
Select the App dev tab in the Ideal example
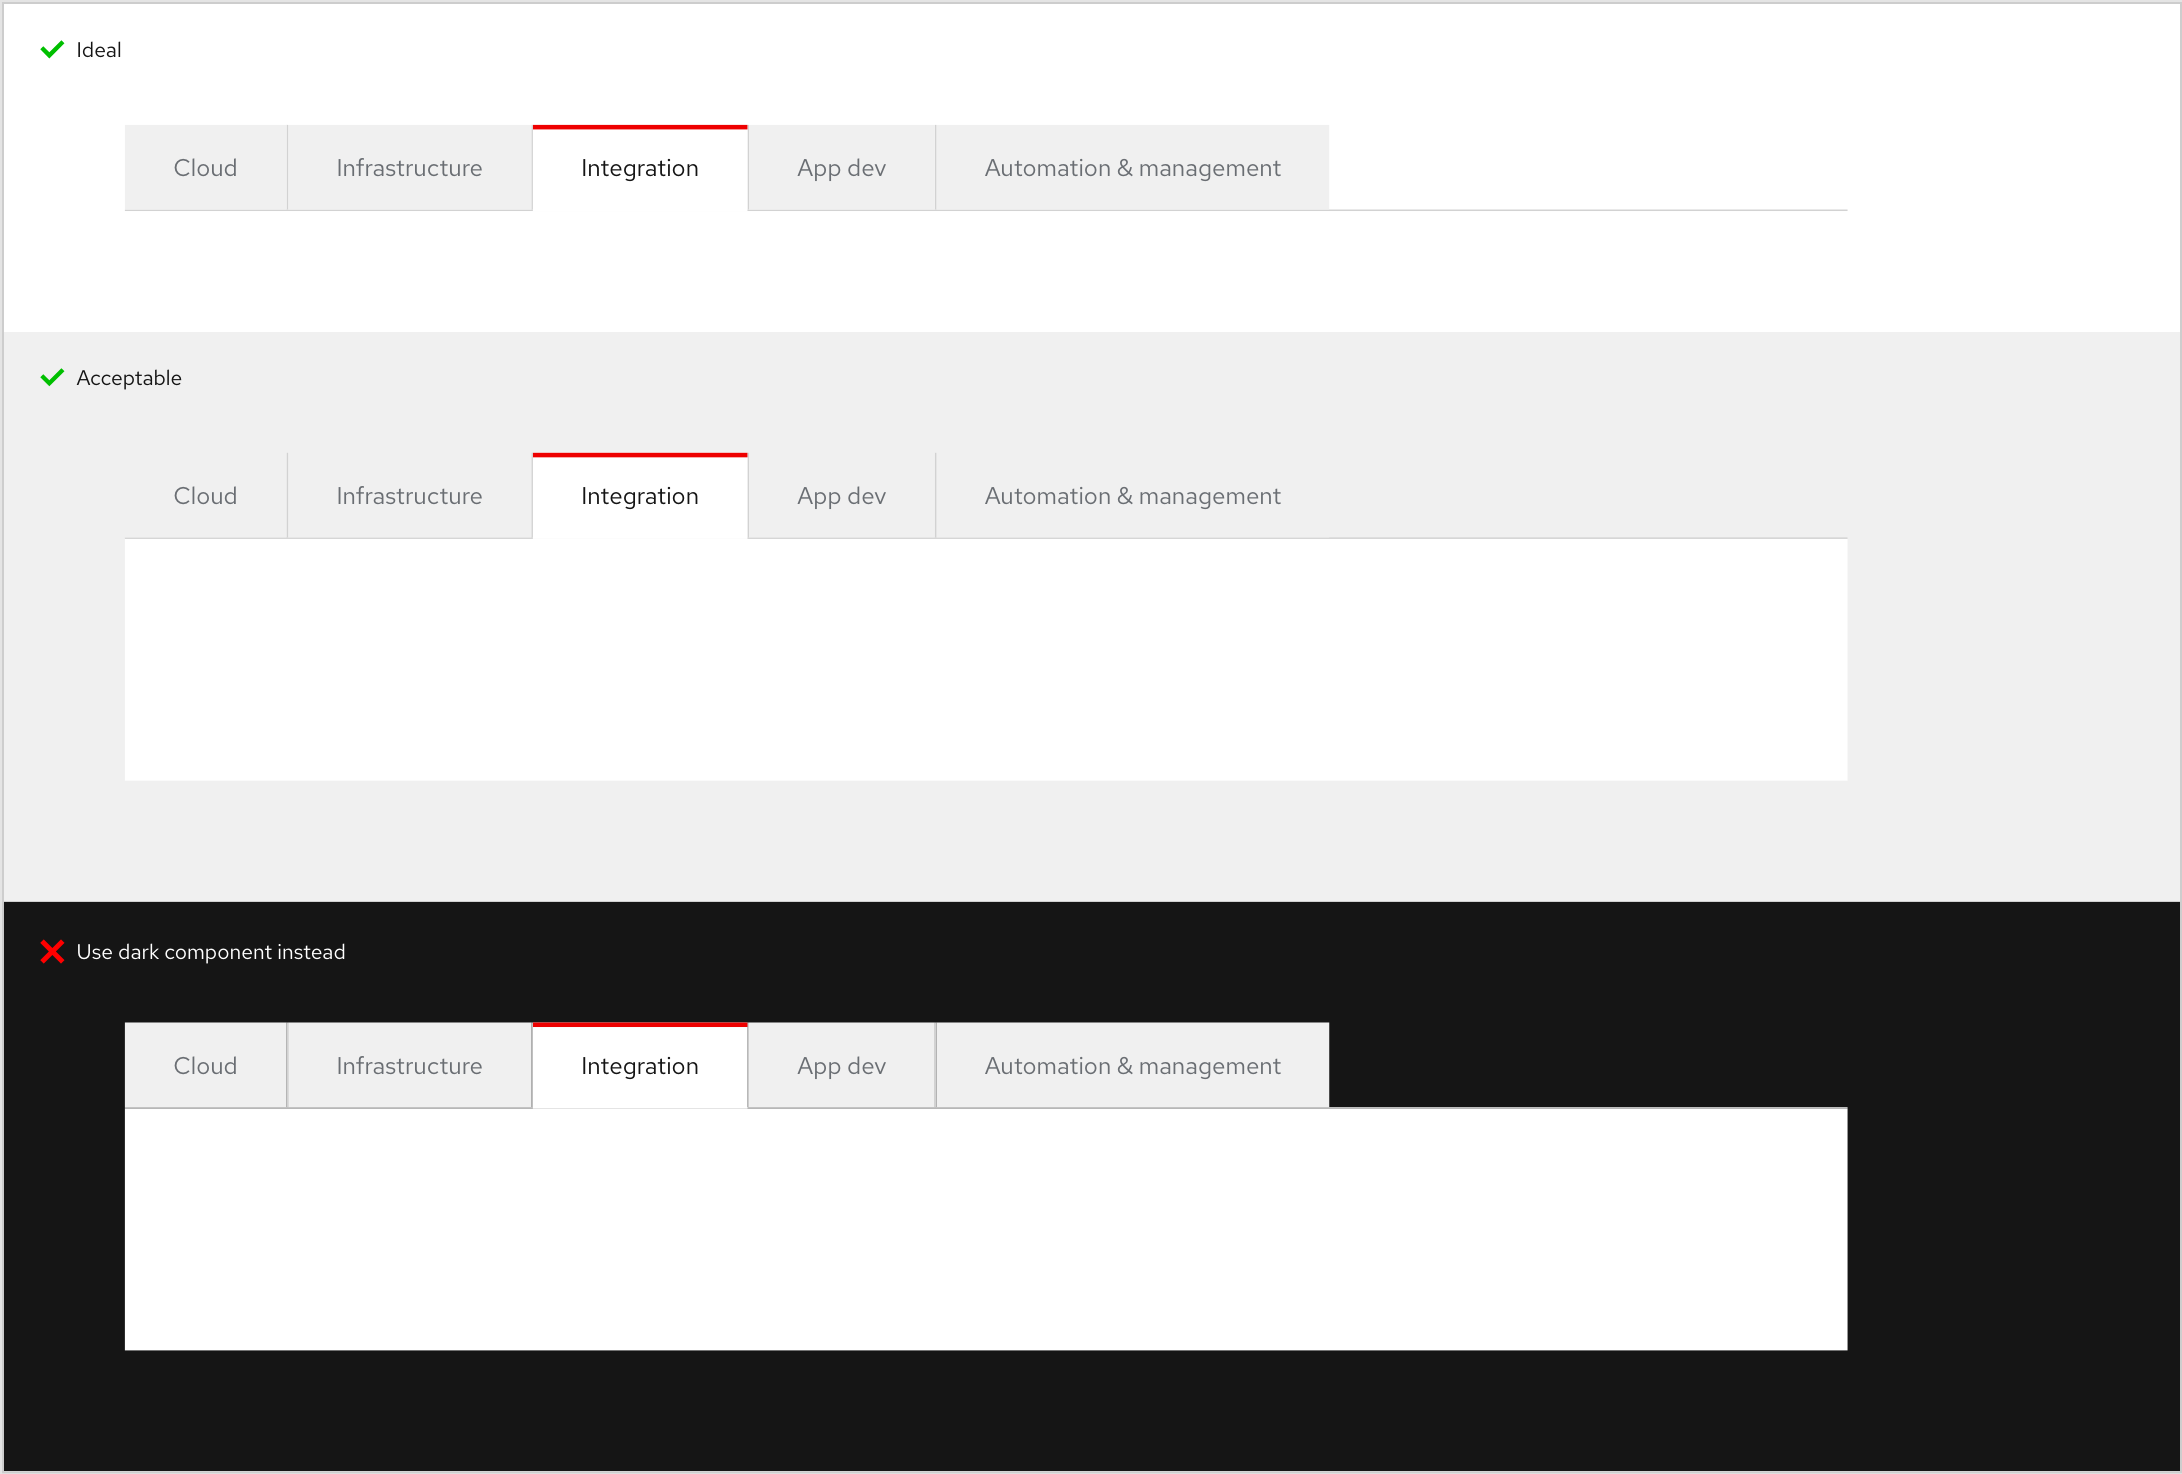[841, 167]
